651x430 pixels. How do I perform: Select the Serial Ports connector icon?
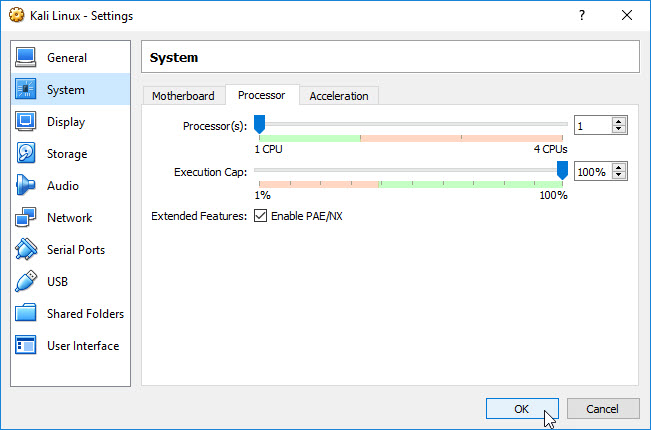[26, 249]
